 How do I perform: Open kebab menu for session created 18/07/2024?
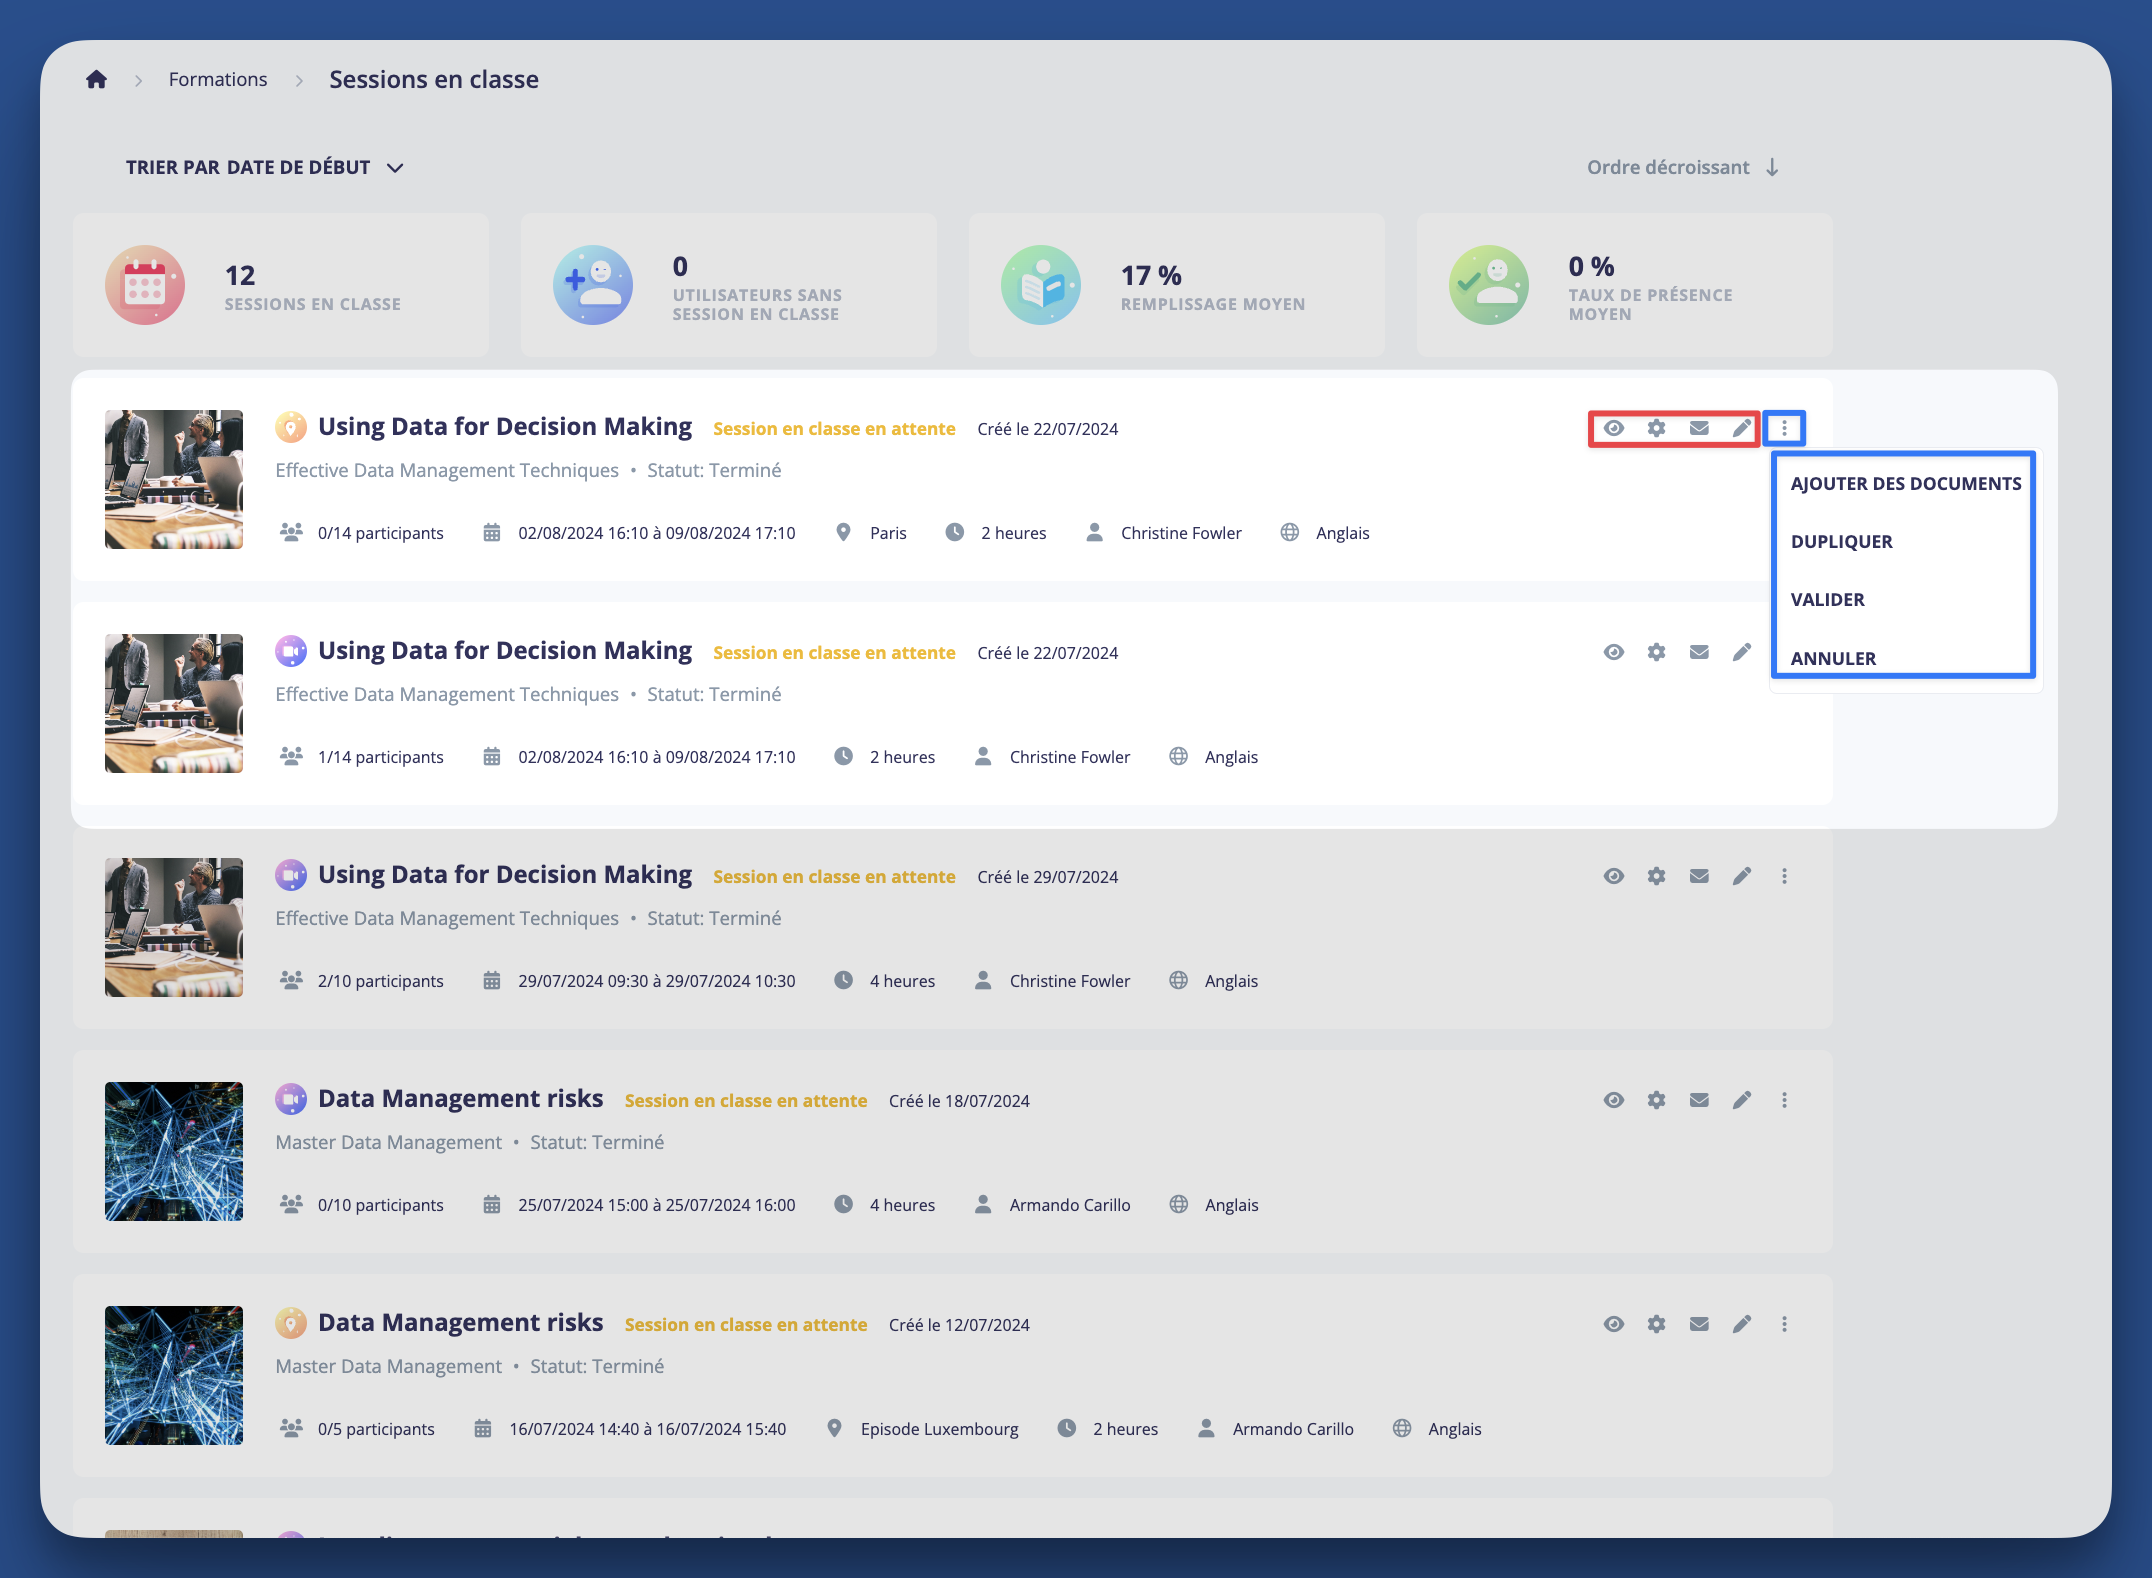[x=1784, y=1100]
